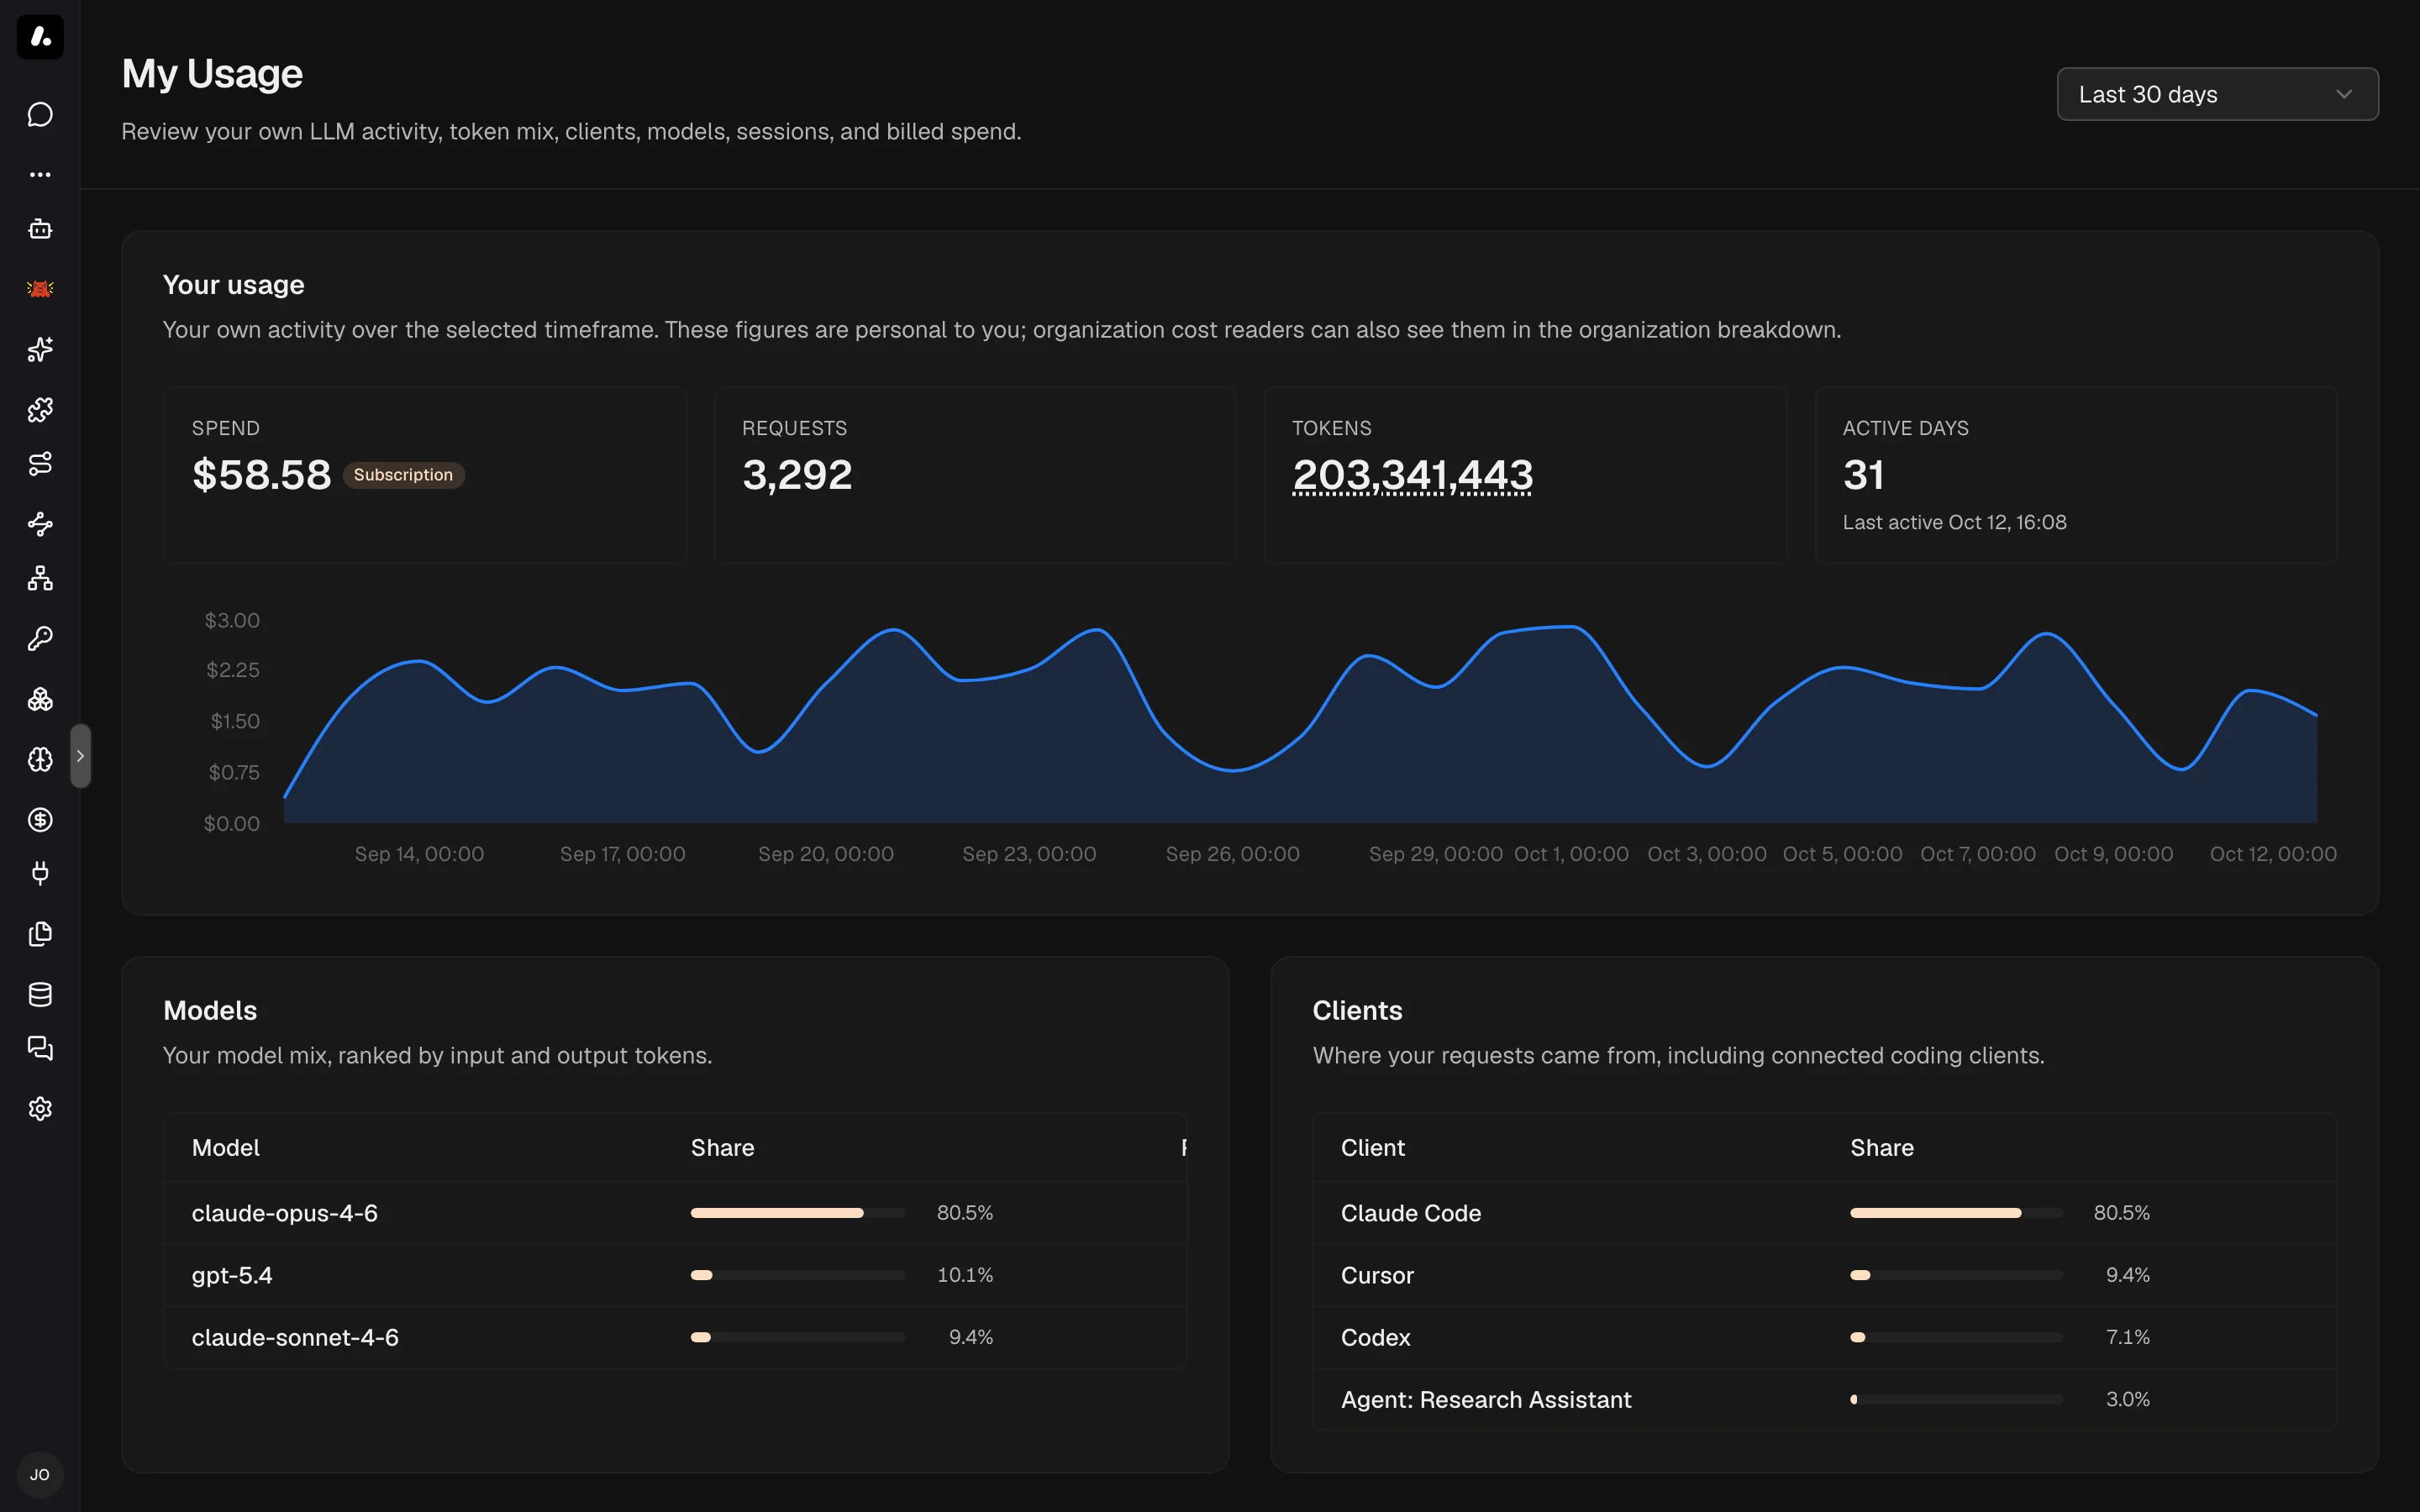Click the Model column header

tap(226, 1148)
